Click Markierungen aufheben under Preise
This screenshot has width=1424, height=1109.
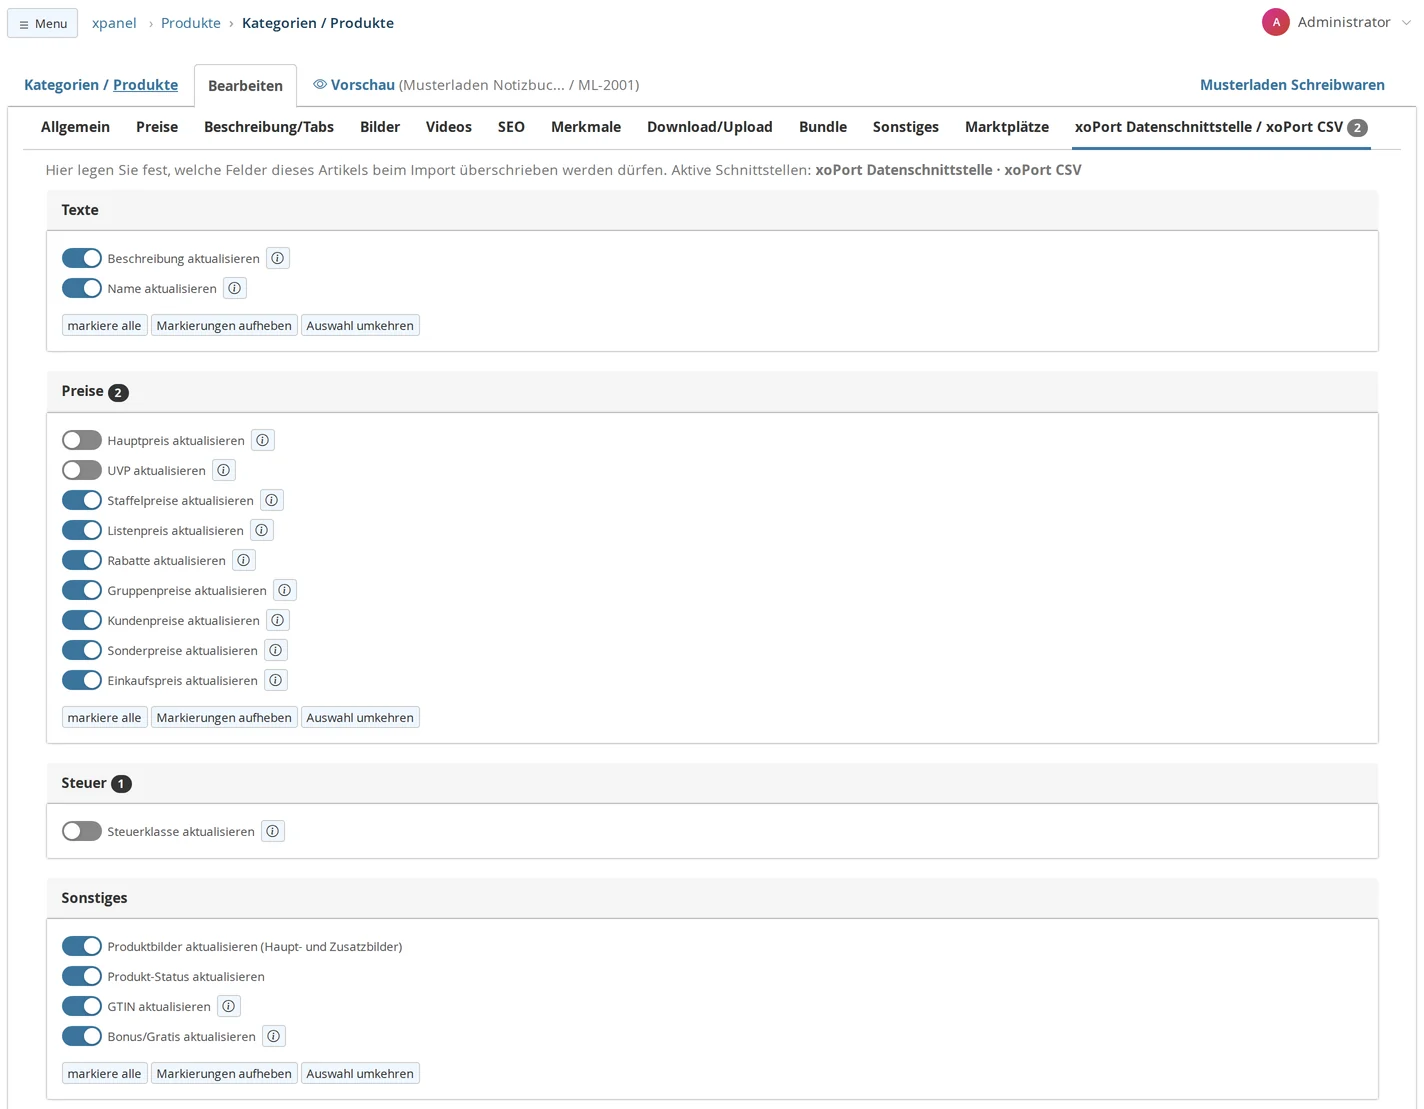coord(224,718)
